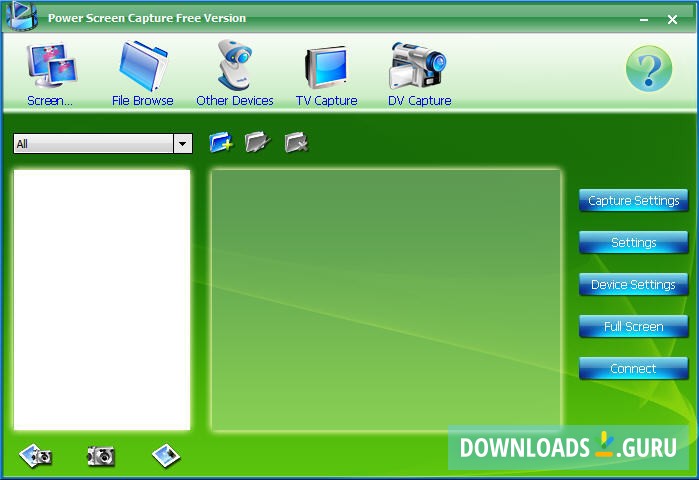699x480 pixels.
Task: Open Device Settings
Action: click(633, 284)
